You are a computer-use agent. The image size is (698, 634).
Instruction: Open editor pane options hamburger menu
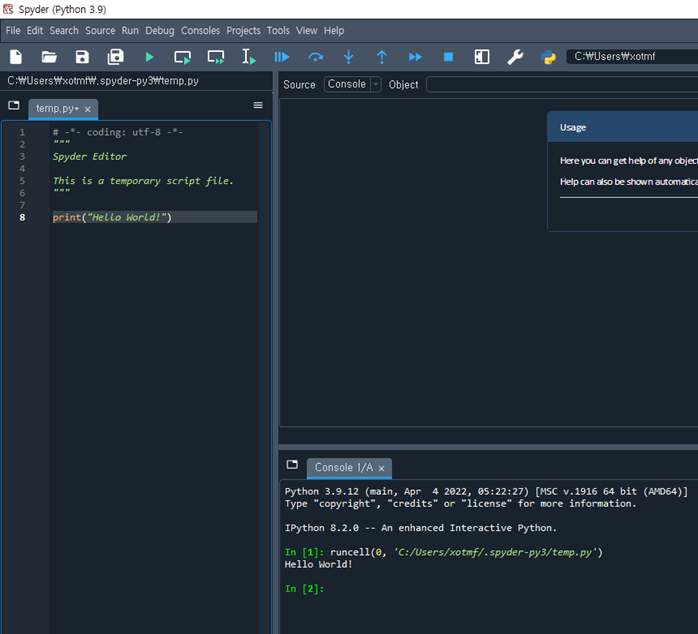click(x=258, y=105)
